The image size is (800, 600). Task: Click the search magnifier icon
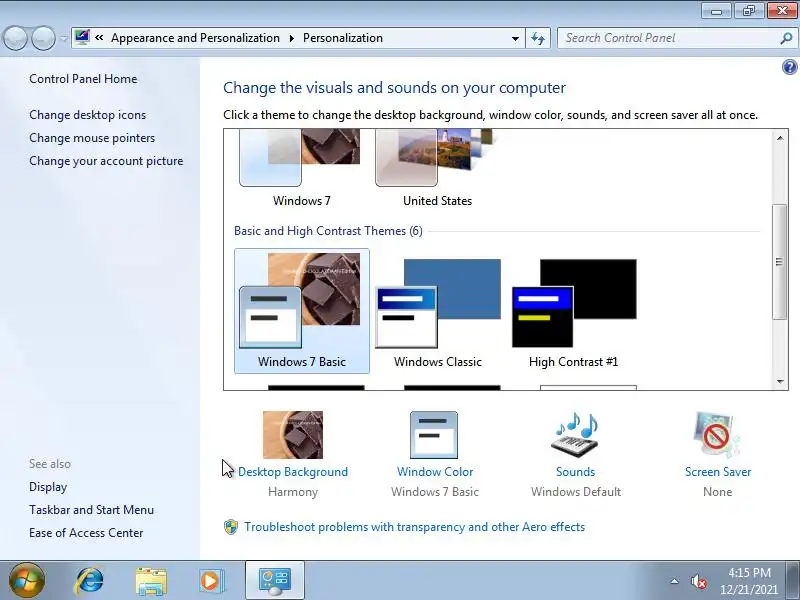coord(786,38)
